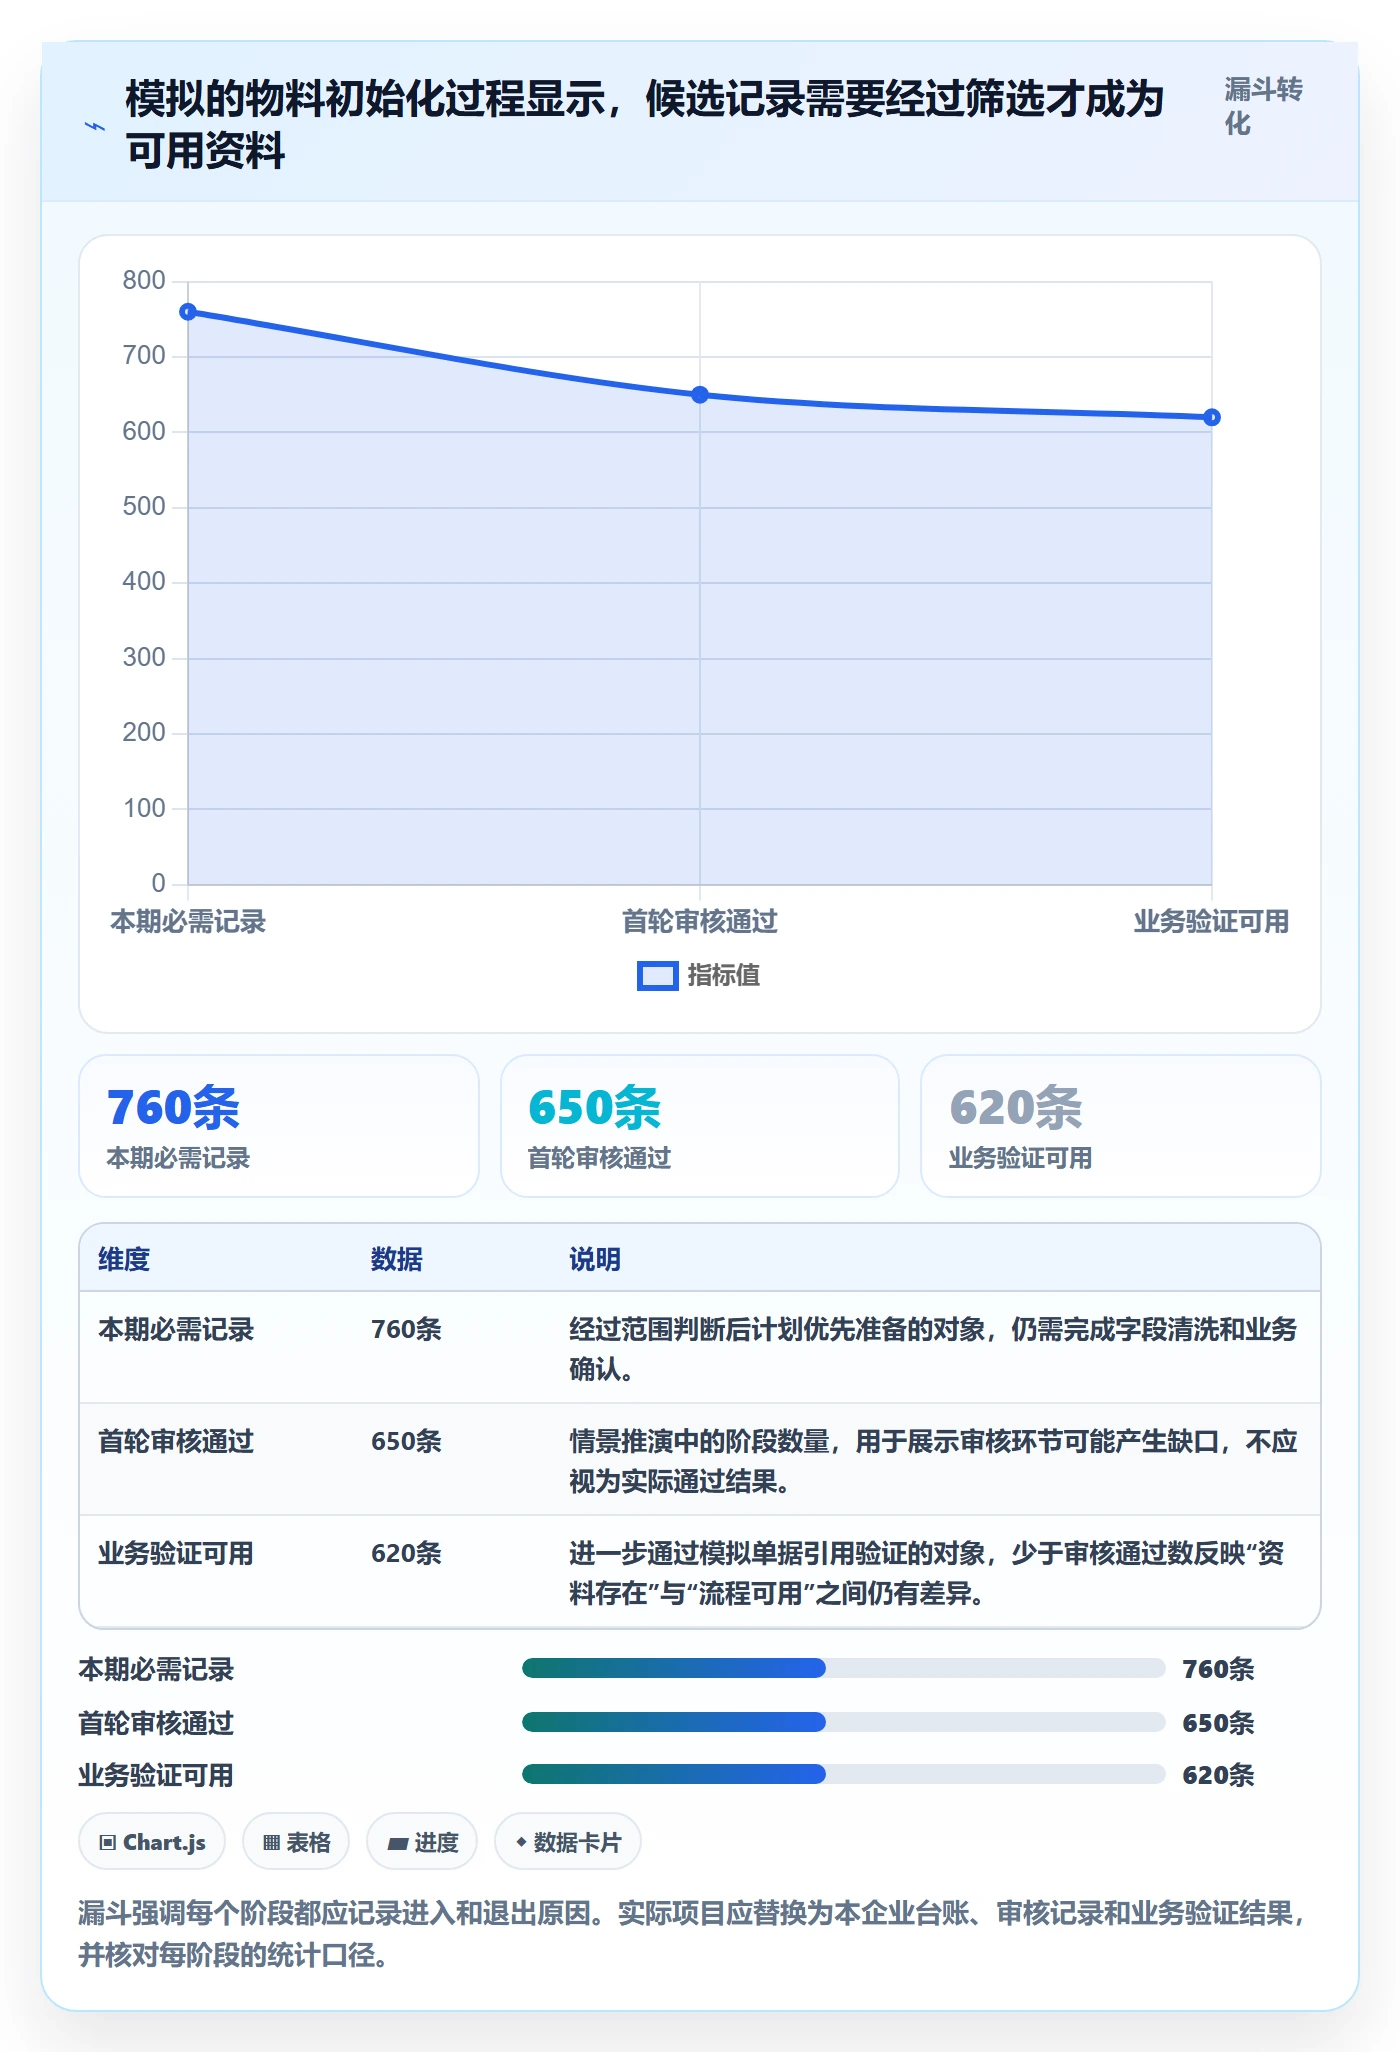Click the 数据卡片 tag chip
The image size is (1400, 2052).
coord(568,1842)
